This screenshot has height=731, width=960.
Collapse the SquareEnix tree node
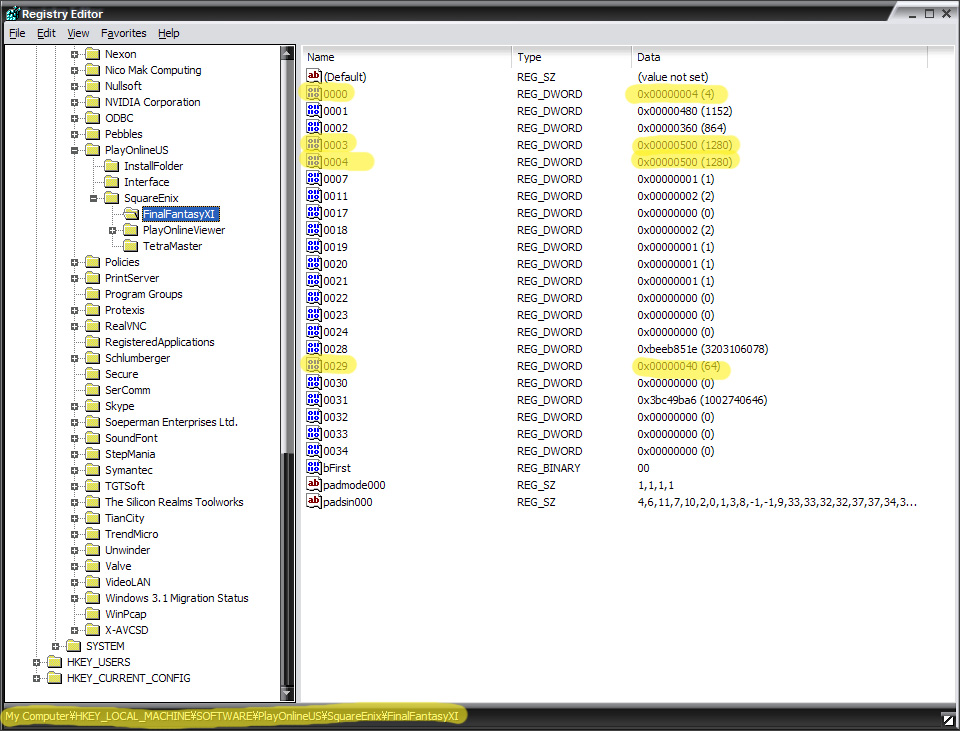[x=94, y=198]
